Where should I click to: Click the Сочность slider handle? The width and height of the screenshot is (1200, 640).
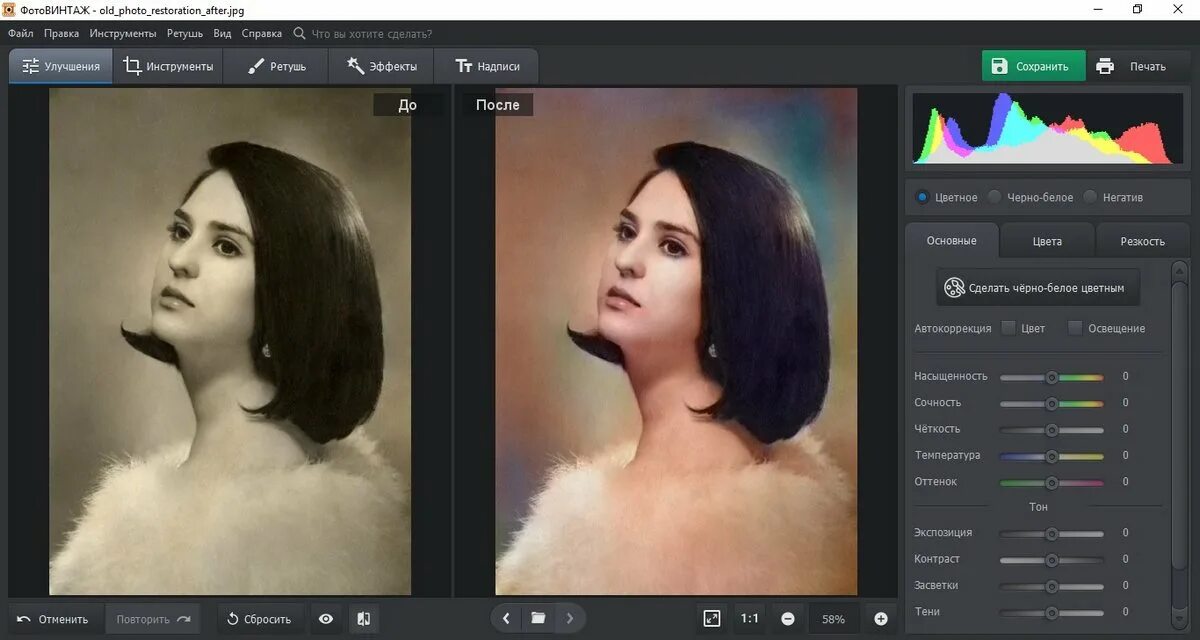[x=1052, y=403]
